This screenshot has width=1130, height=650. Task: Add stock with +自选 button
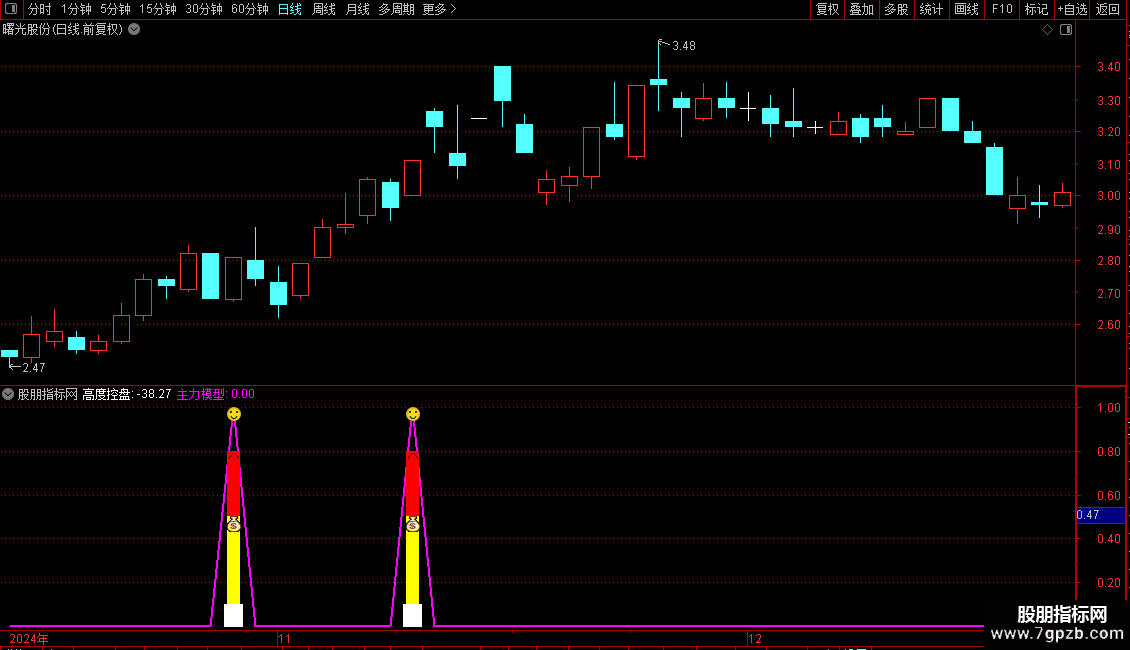coord(1072,9)
